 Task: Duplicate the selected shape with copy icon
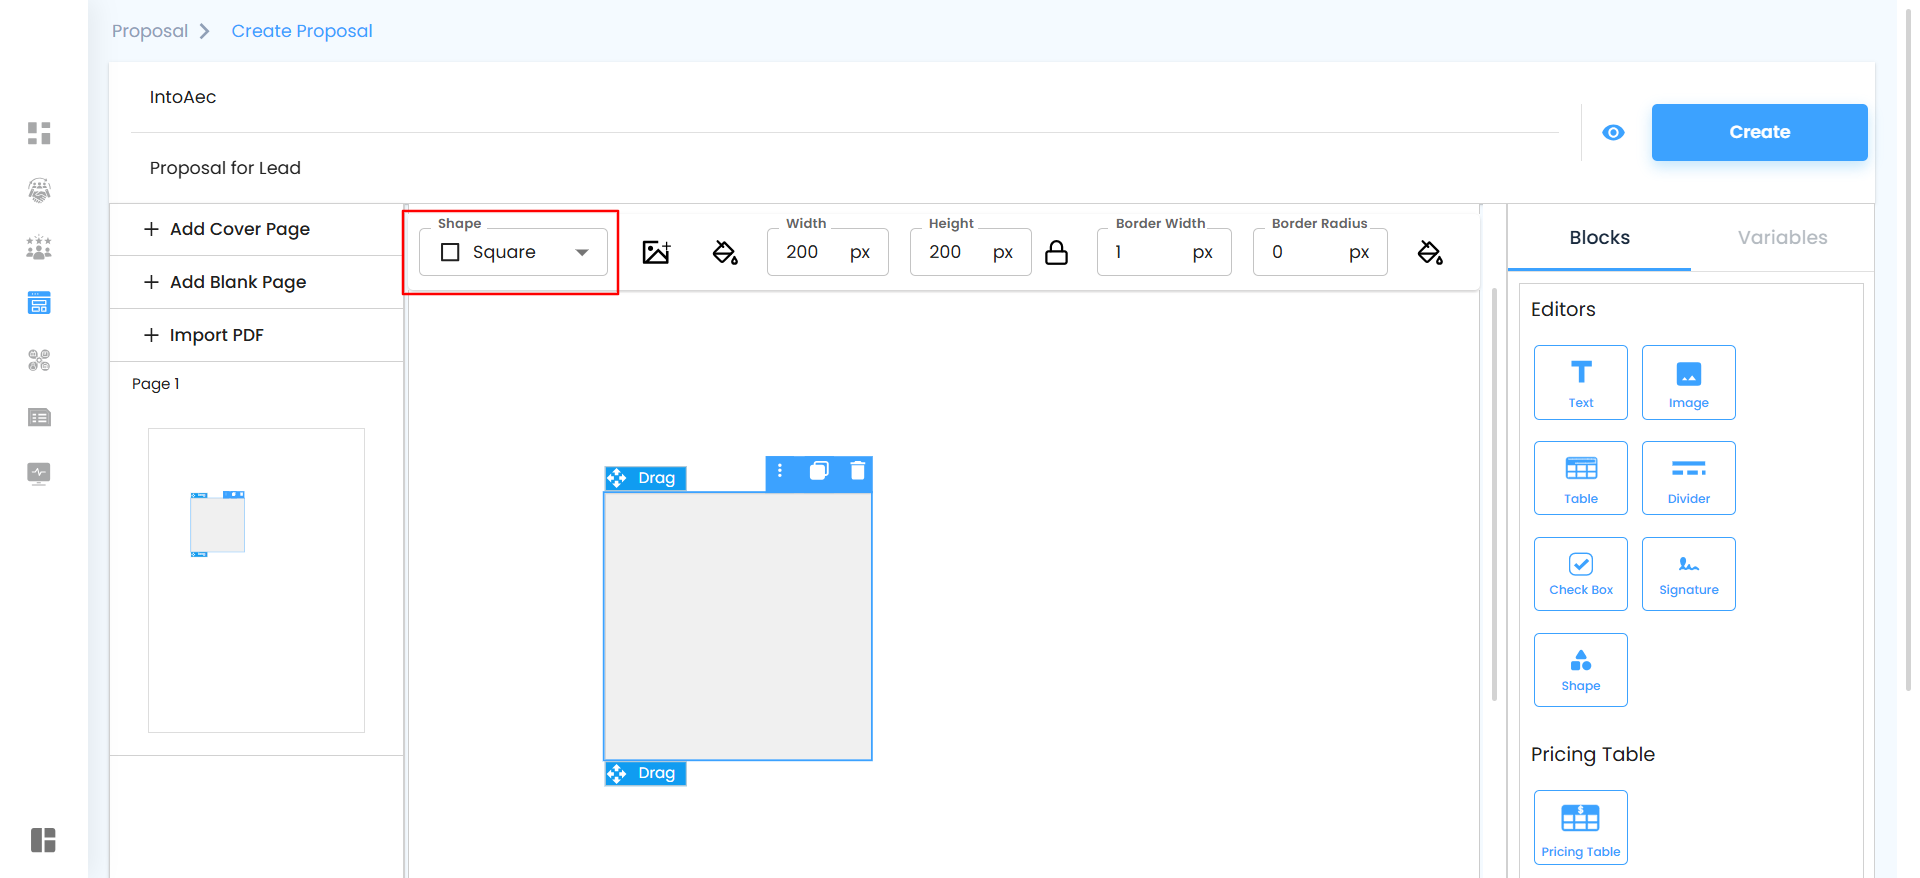819,470
